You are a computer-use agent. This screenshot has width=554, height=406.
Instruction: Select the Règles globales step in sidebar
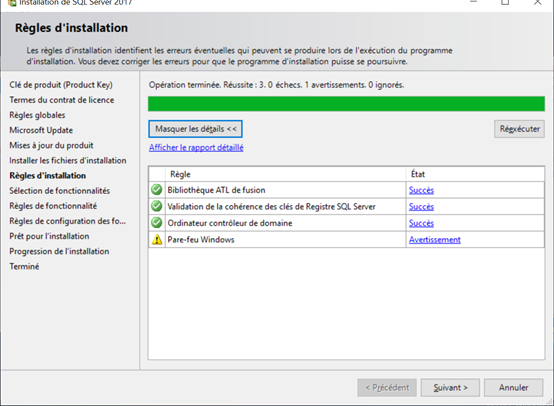37,115
